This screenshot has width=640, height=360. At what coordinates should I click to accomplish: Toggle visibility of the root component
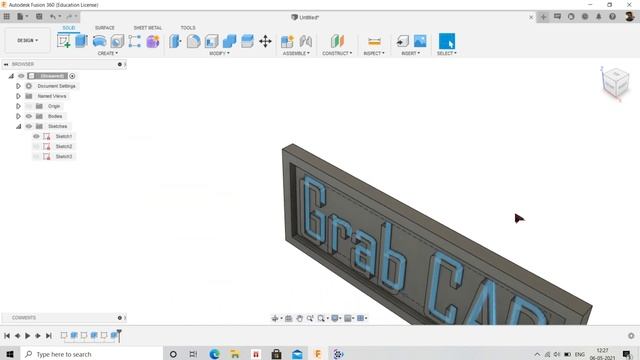click(21, 76)
